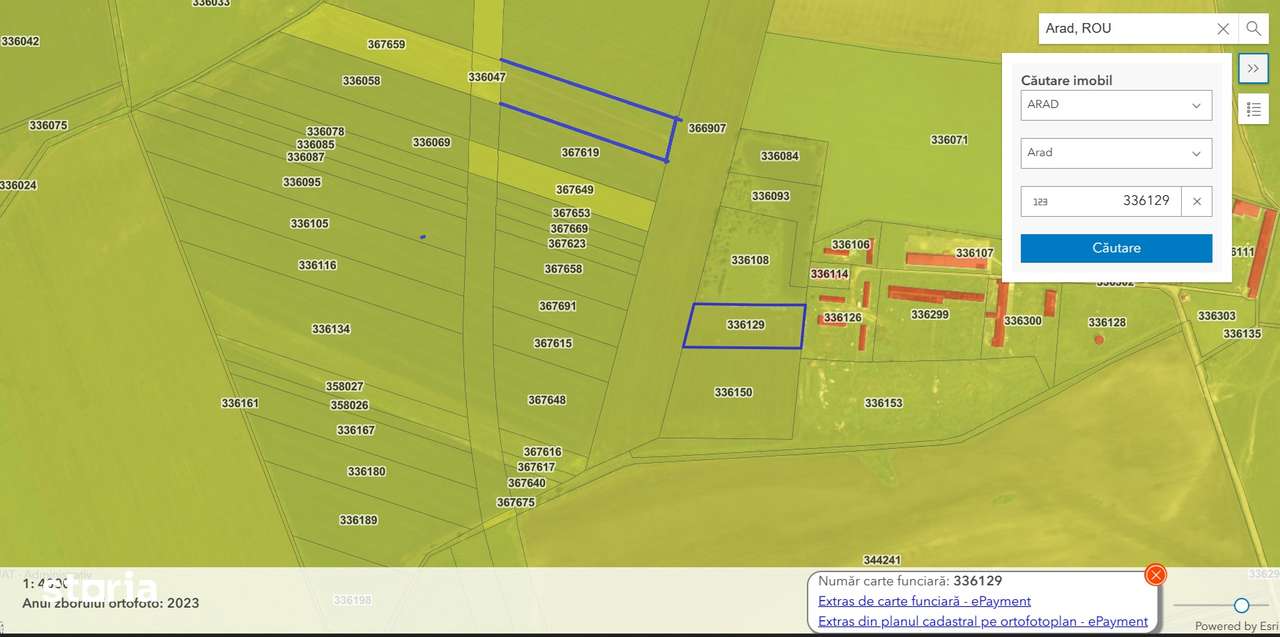Select parcel 336300 label
1280x637 pixels.
pyautogui.click(x=1023, y=321)
